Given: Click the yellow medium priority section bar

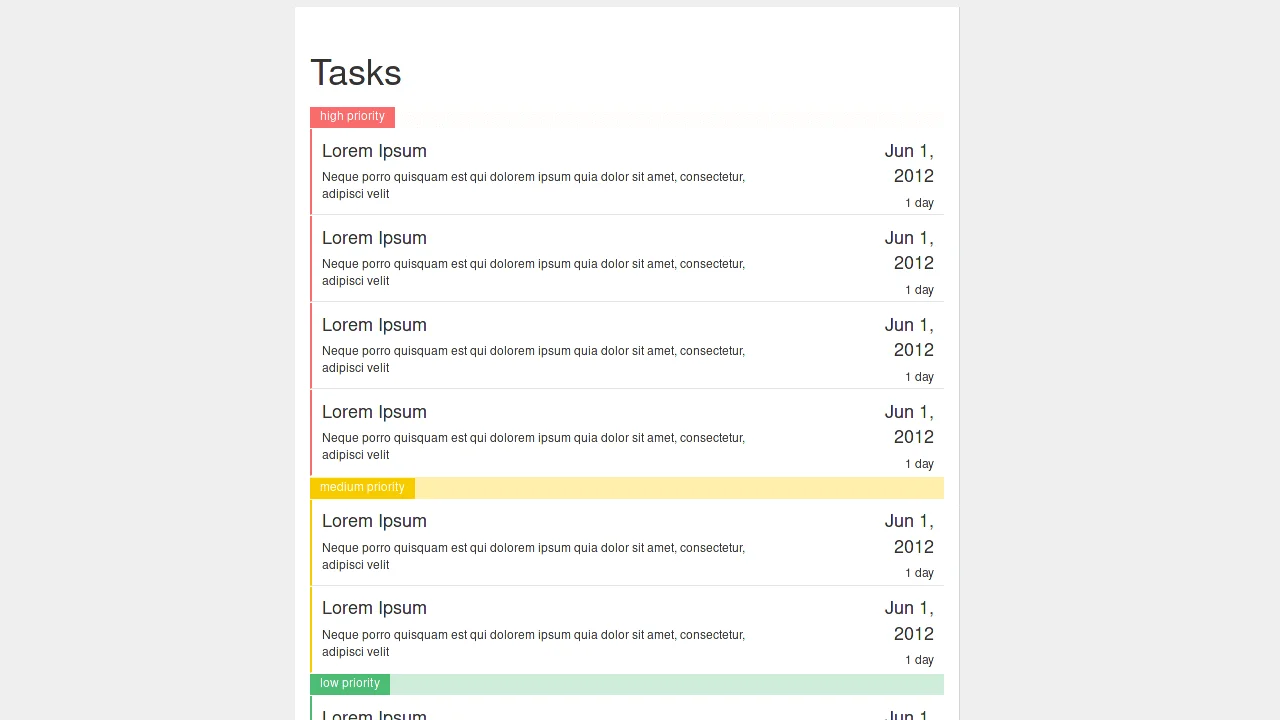Looking at the screenshot, I should [x=680, y=487].
